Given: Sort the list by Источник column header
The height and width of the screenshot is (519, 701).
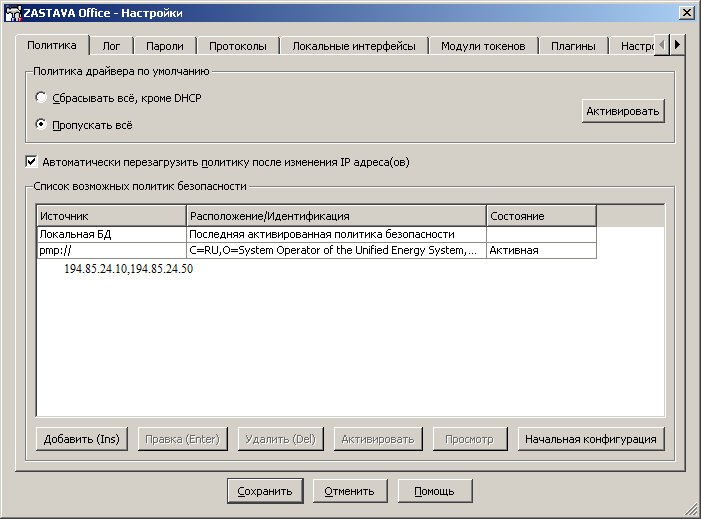Looking at the screenshot, I should (111, 216).
